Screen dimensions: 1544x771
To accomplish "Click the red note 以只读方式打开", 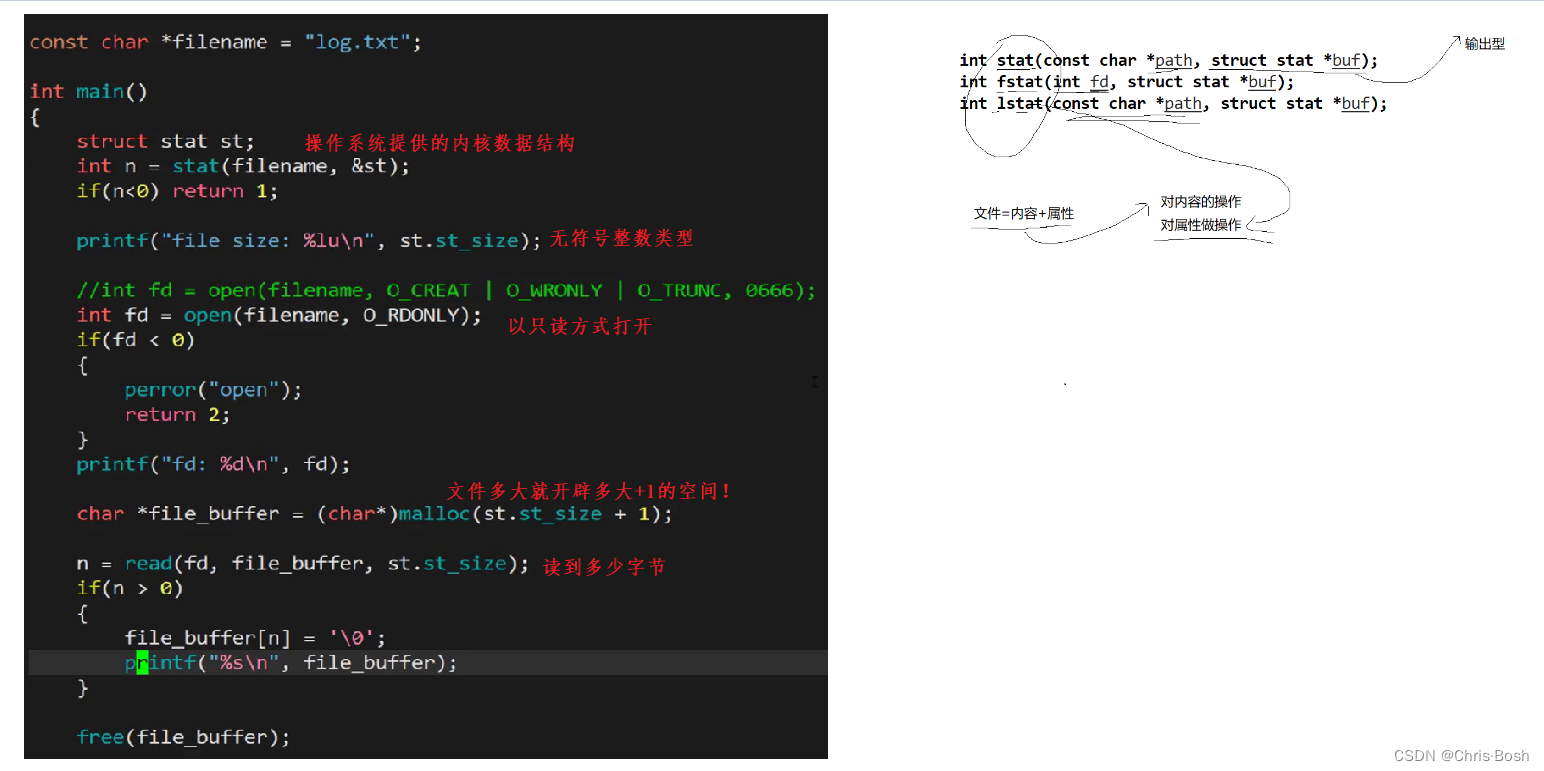I will 580,326.
